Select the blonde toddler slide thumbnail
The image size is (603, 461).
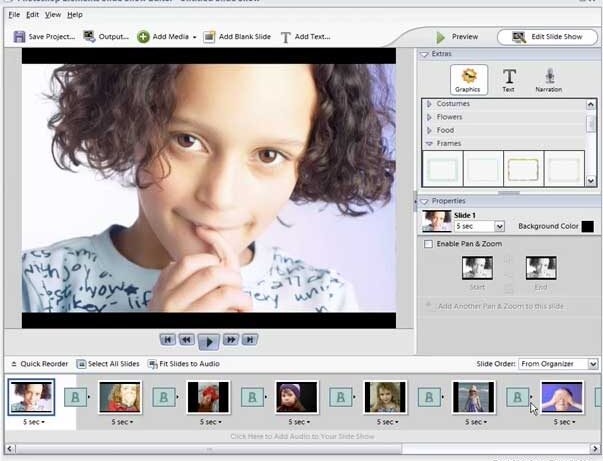click(x=385, y=397)
